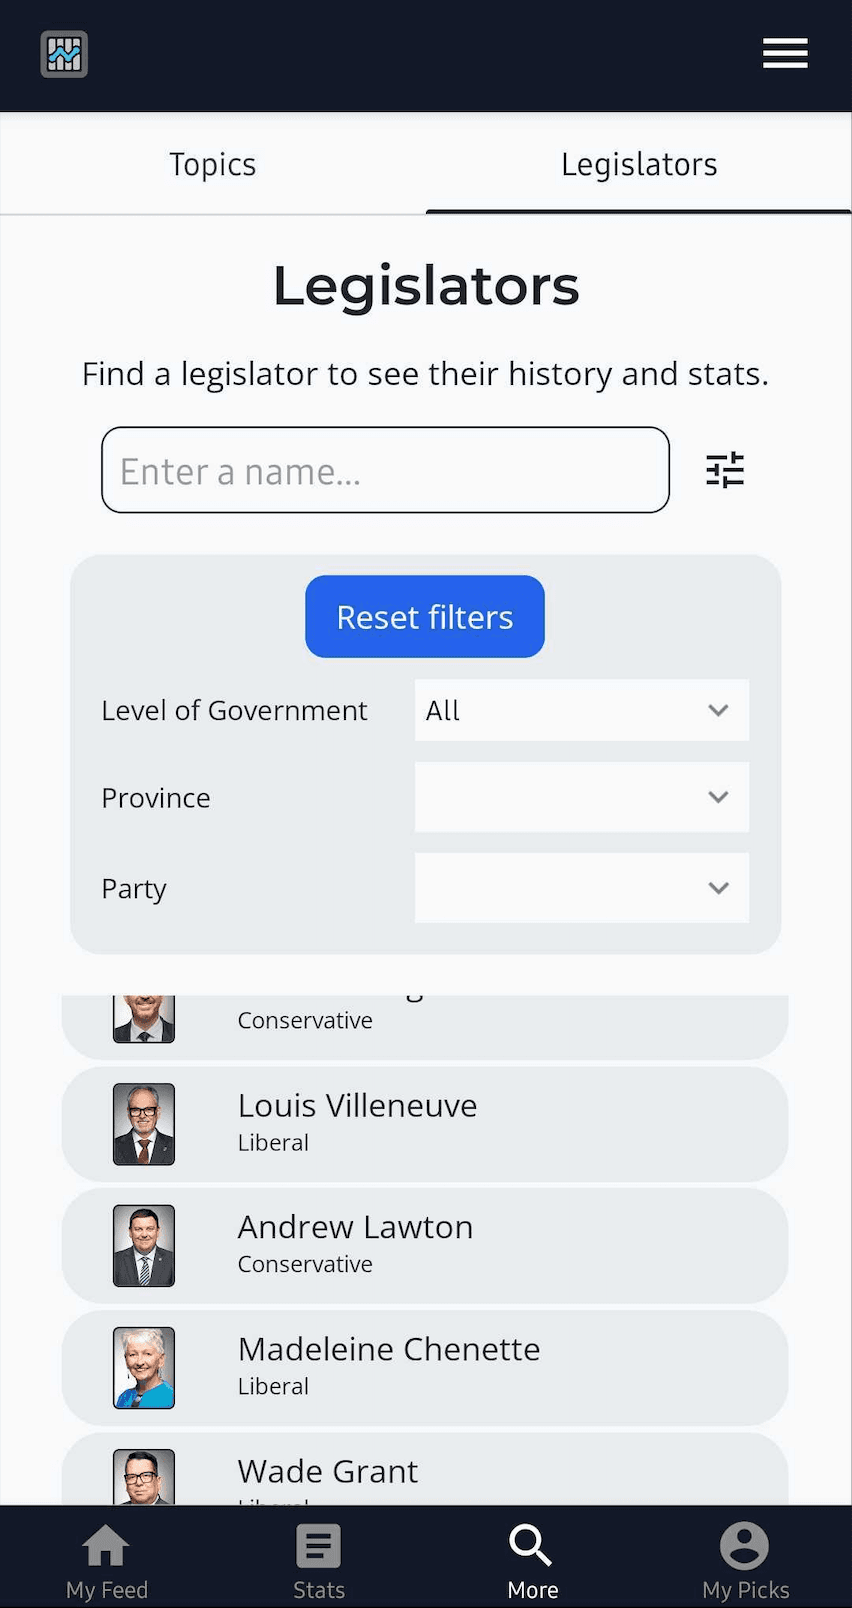Open the Party dropdown
The height and width of the screenshot is (1608, 852).
point(581,888)
